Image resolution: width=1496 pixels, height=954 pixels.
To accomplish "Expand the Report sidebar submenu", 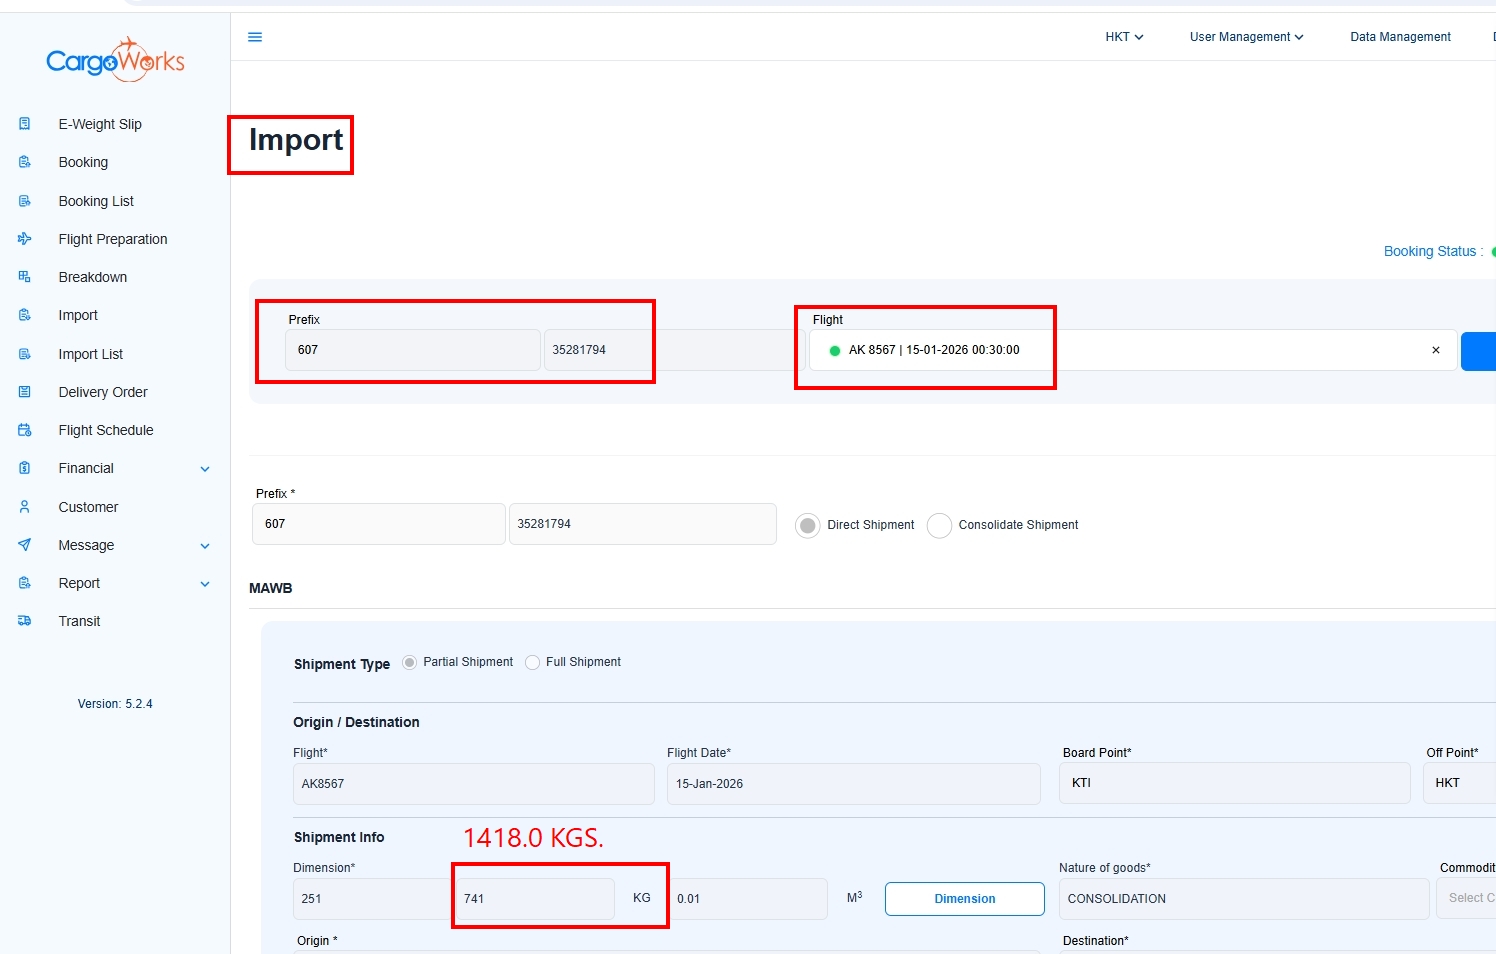I will 205,584.
